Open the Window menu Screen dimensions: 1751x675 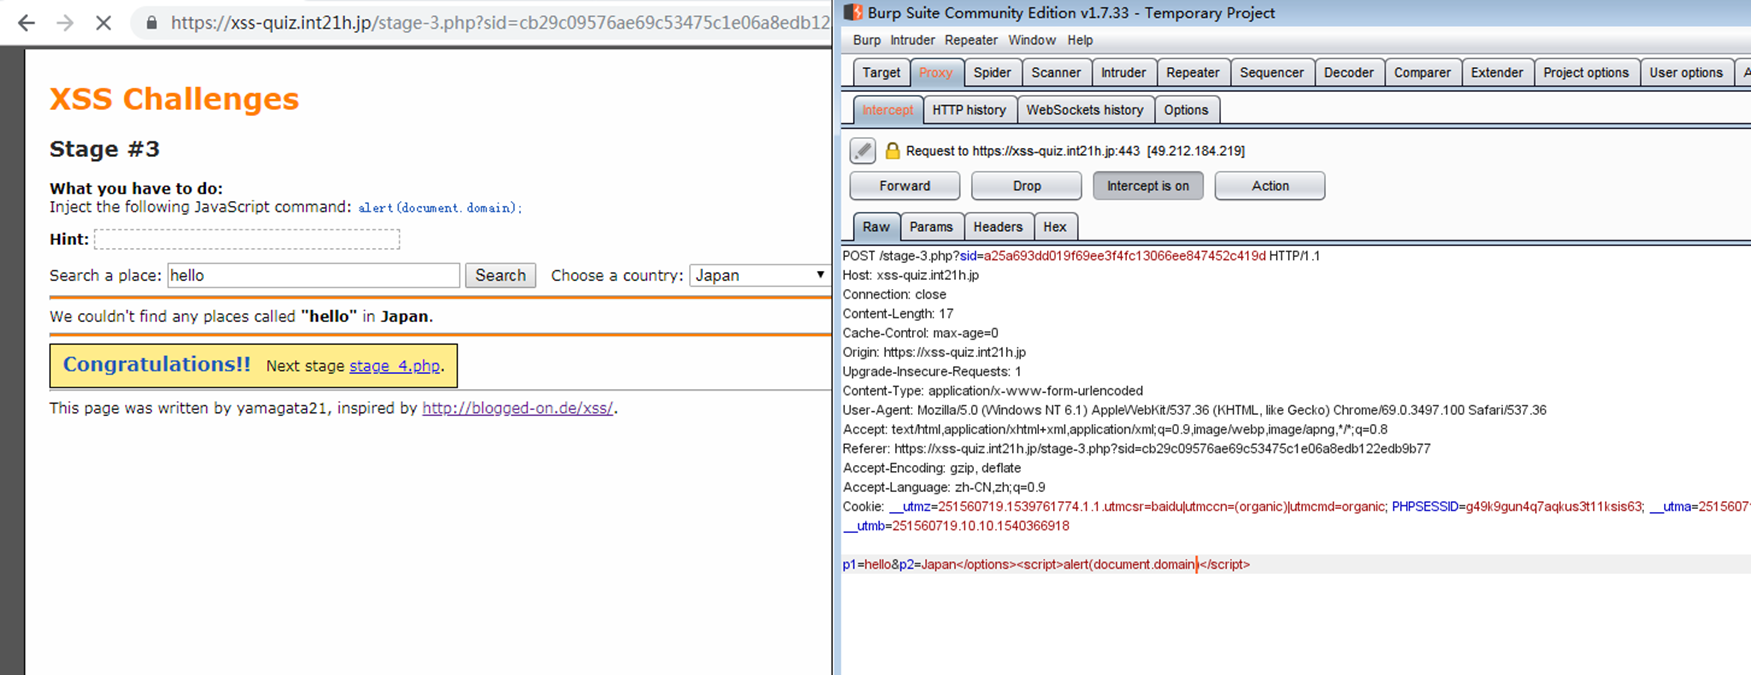click(x=1032, y=40)
